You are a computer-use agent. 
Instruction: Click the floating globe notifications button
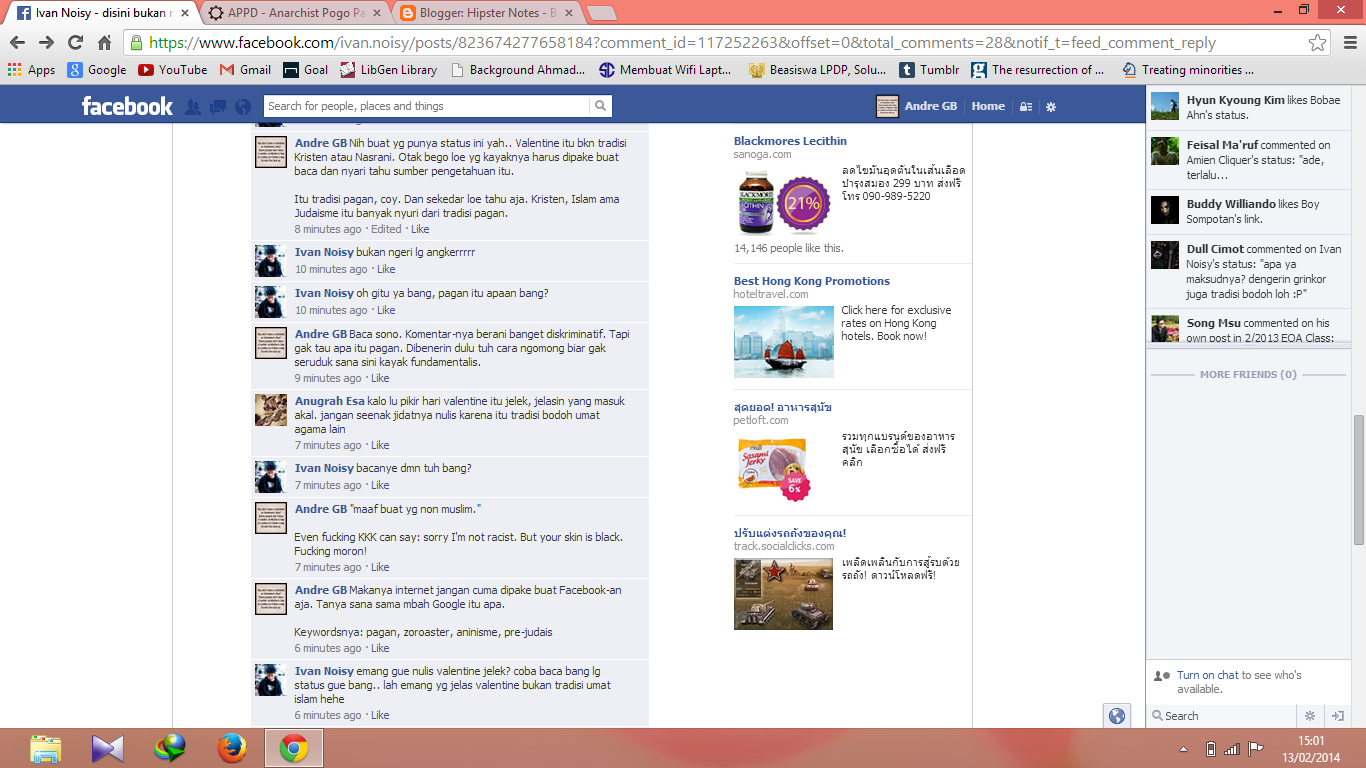1117,716
